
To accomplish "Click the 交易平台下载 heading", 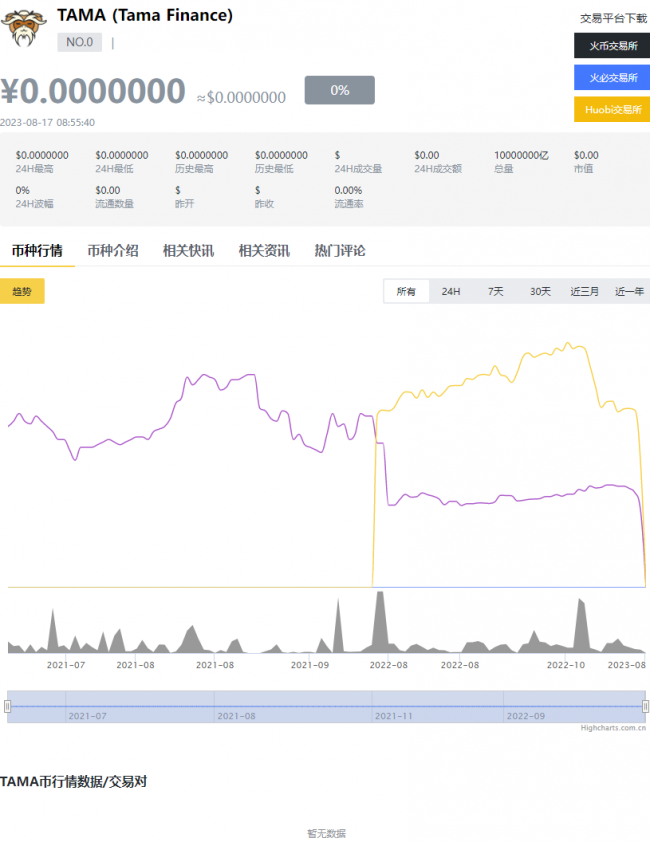I will pyautogui.click(x=613, y=18).
